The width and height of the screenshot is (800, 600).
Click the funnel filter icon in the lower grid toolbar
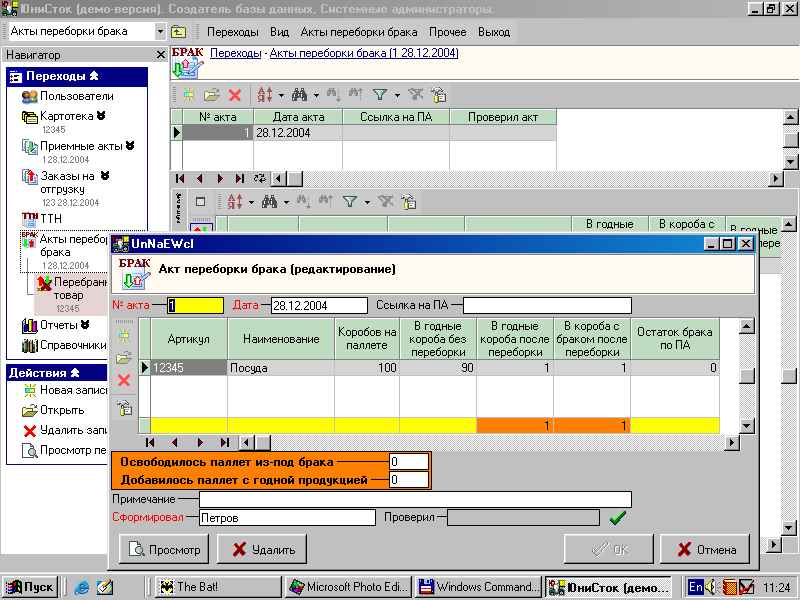tap(350, 202)
